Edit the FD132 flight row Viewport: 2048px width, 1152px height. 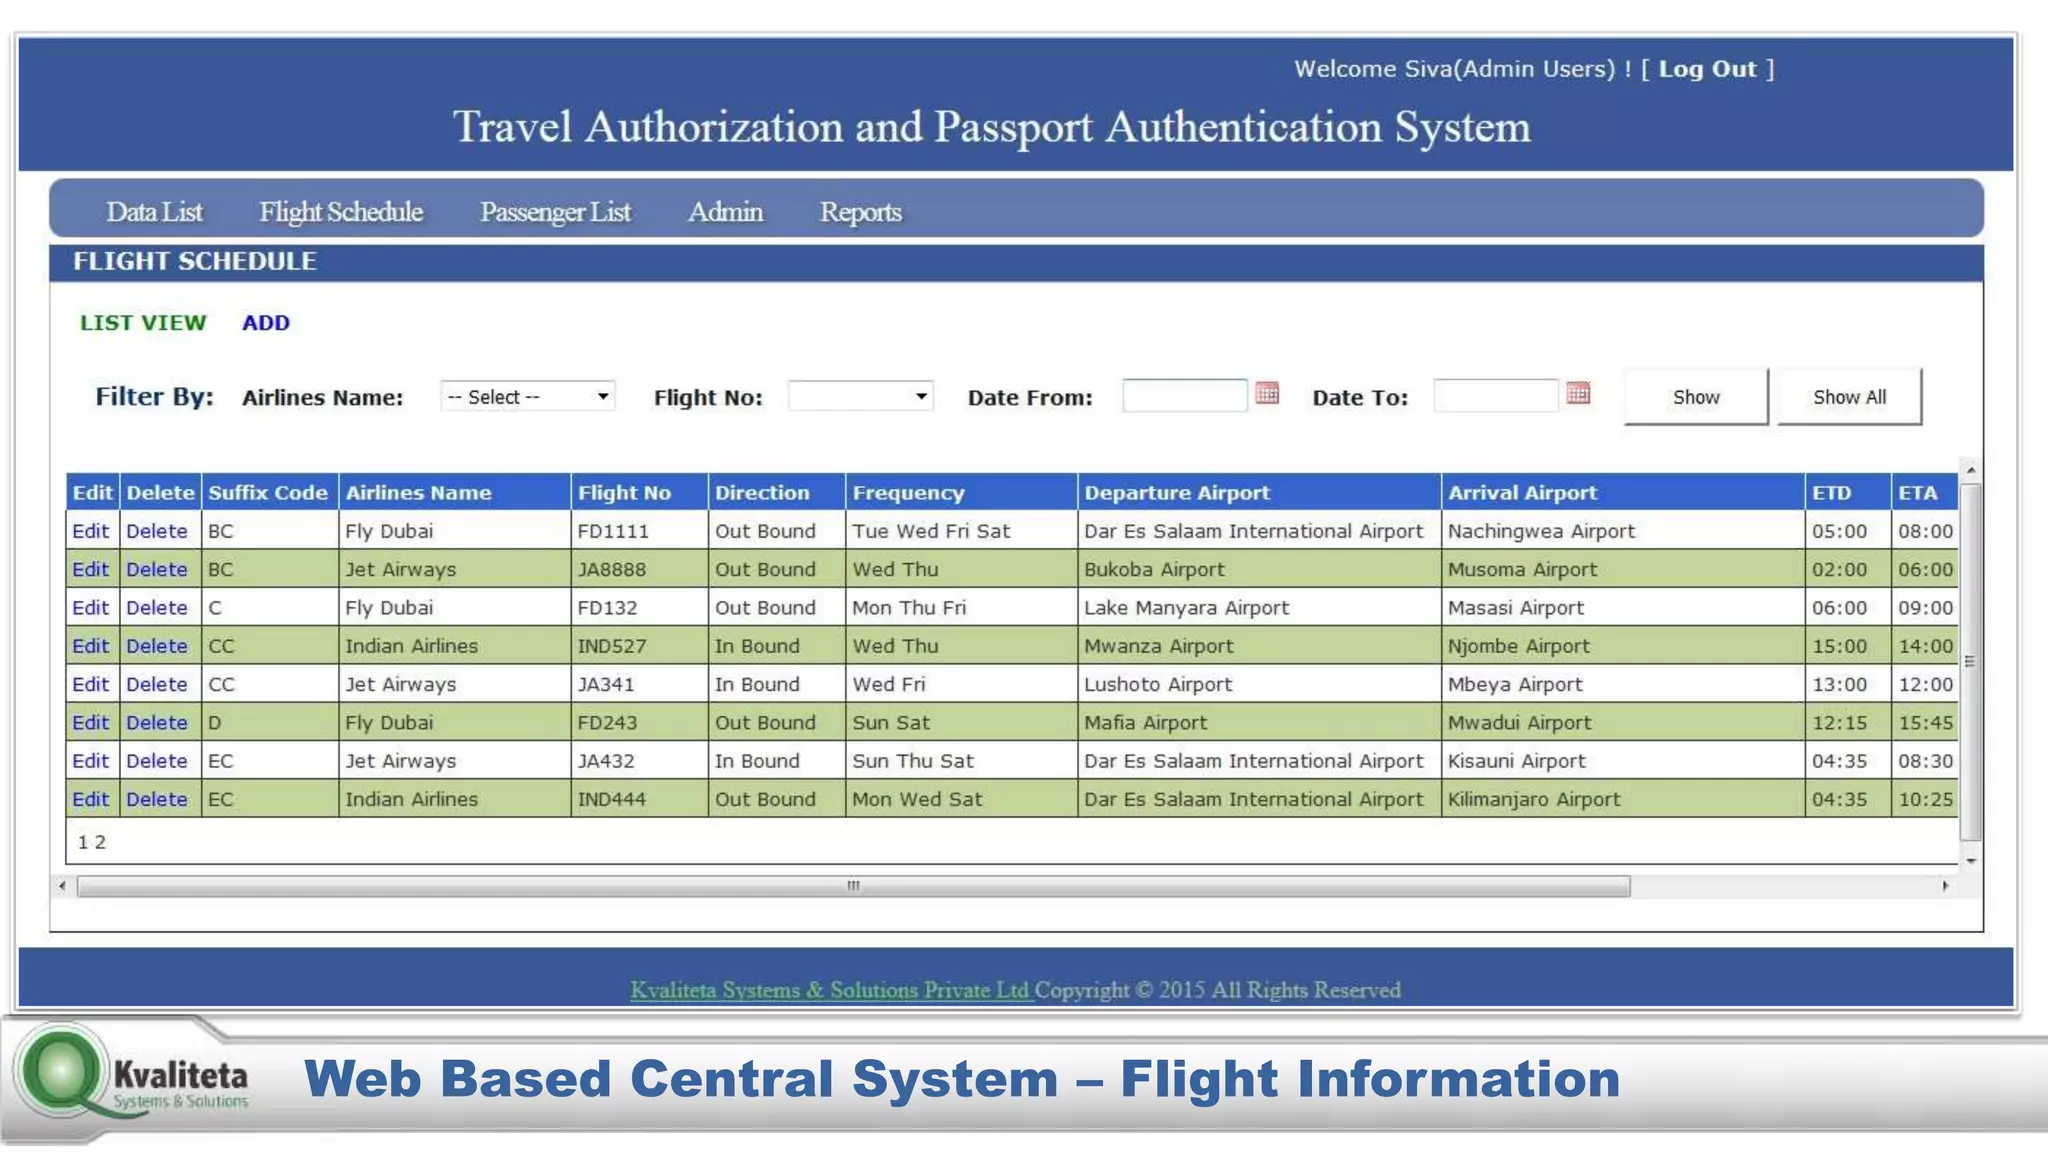[x=90, y=607]
